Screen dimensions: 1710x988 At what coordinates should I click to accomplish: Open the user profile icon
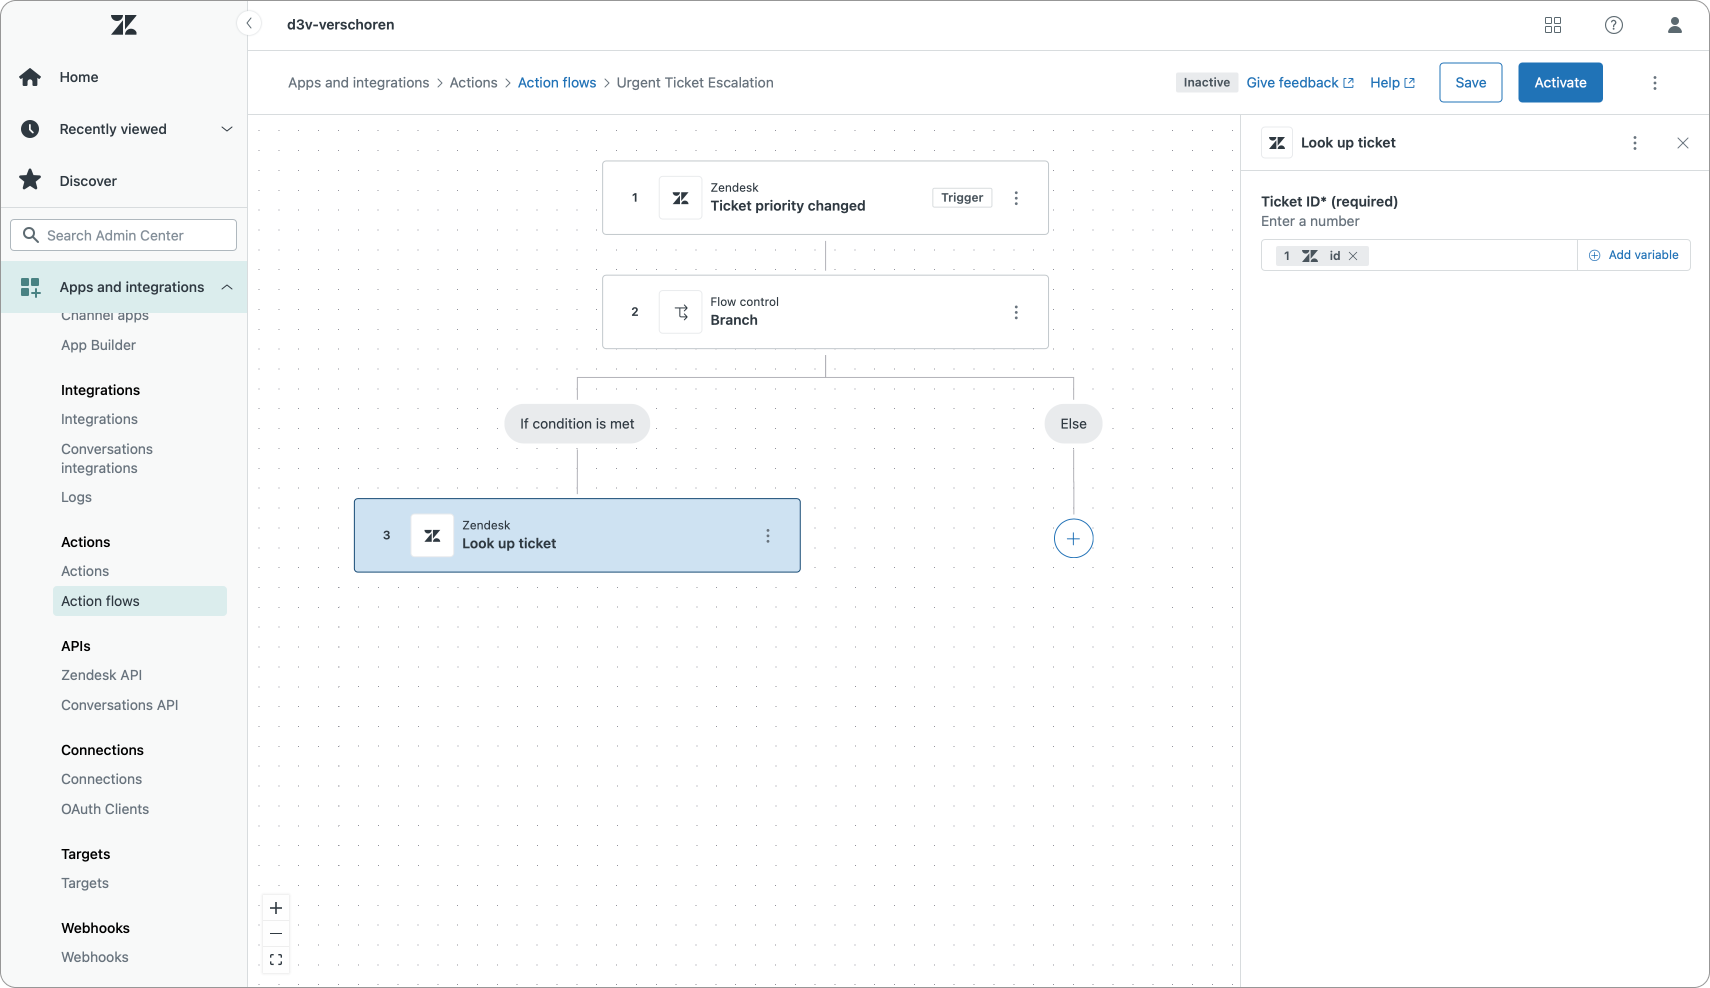(1675, 25)
